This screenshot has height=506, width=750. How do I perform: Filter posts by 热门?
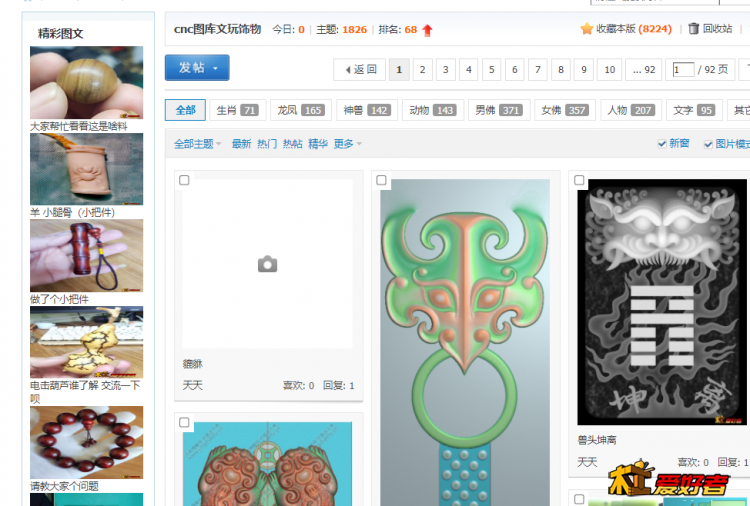pyautogui.click(x=267, y=144)
